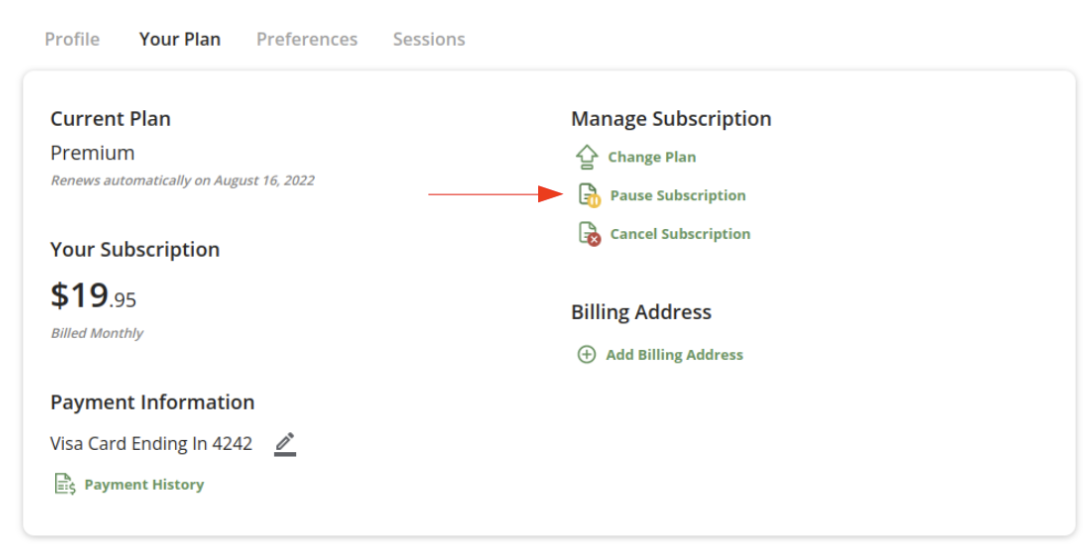
Task: Select the Cancel Subscription link text
Action: (x=680, y=234)
